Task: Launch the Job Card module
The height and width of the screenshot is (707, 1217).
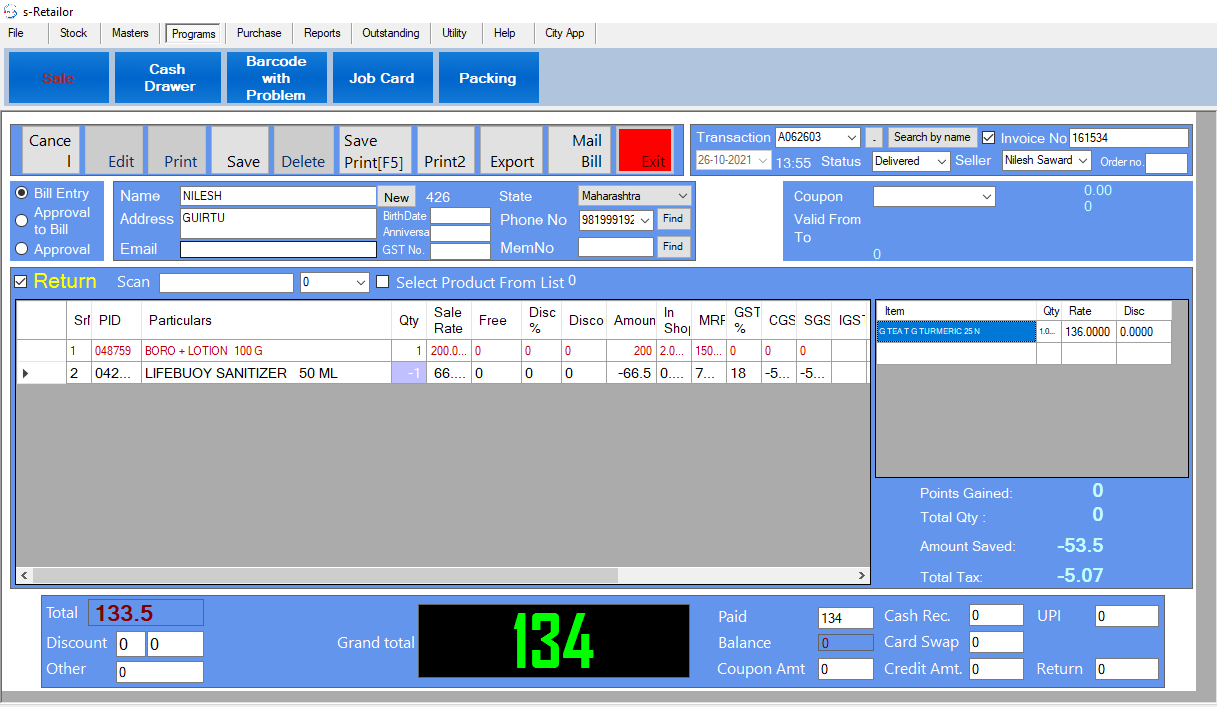Action: point(381,78)
